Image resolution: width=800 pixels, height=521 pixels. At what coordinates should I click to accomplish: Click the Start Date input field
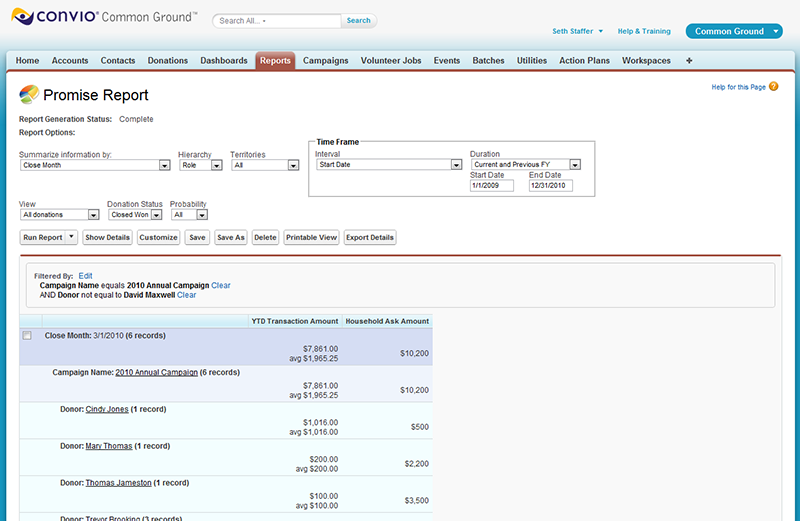pyautogui.click(x=491, y=186)
